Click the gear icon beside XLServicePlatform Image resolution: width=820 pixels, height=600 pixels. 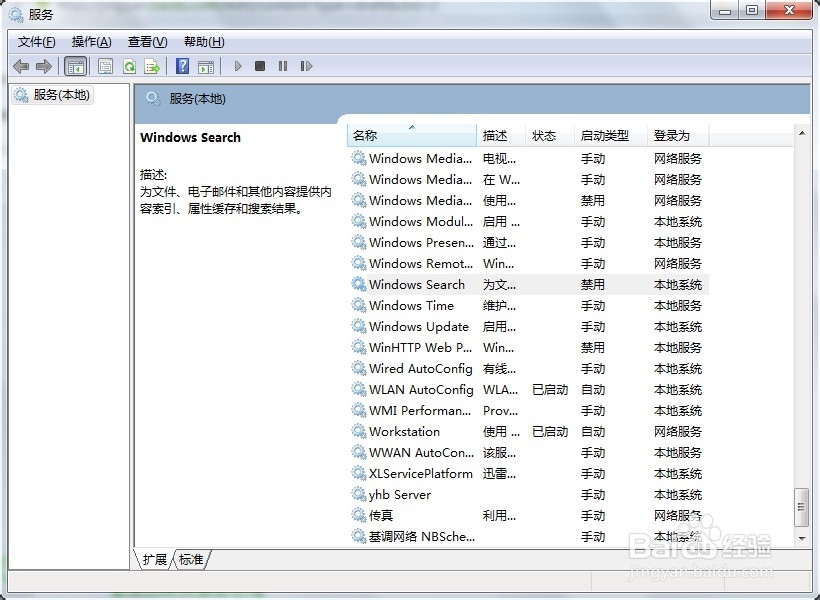pyautogui.click(x=358, y=473)
